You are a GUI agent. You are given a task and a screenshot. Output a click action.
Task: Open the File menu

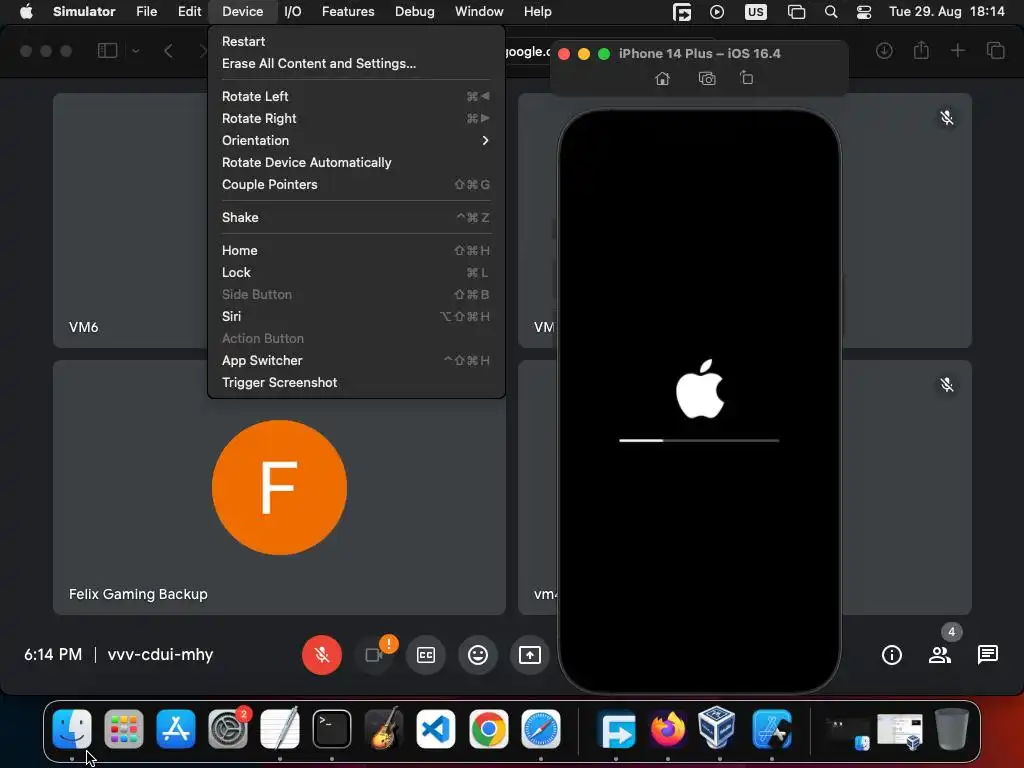point(146,12)
